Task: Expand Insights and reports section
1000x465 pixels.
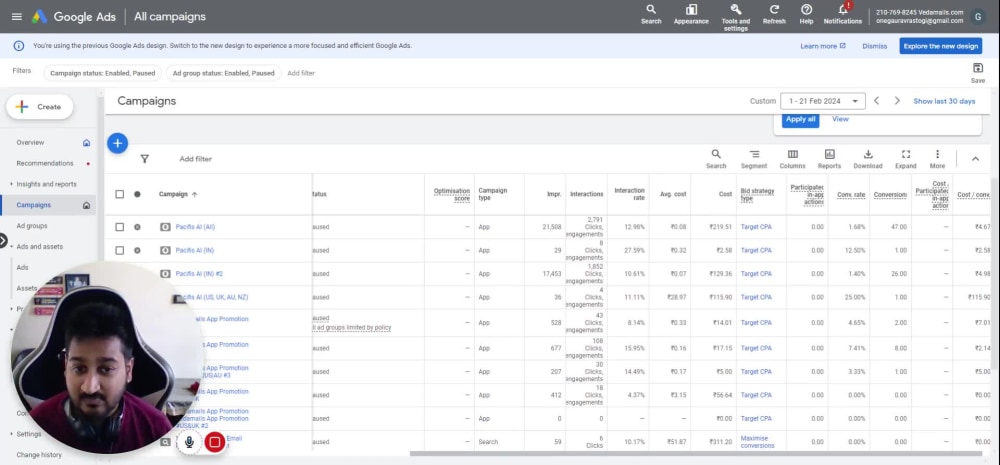Action: tap(11, 184)
